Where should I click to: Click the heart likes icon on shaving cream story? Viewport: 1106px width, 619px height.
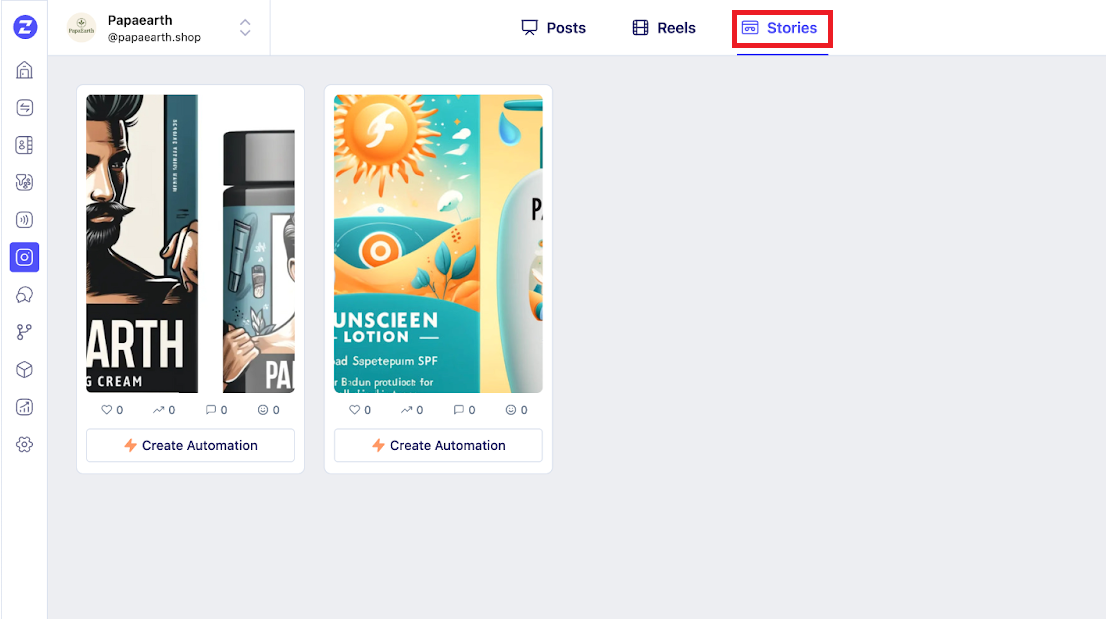pyautogui.click(x=107, y=410)
